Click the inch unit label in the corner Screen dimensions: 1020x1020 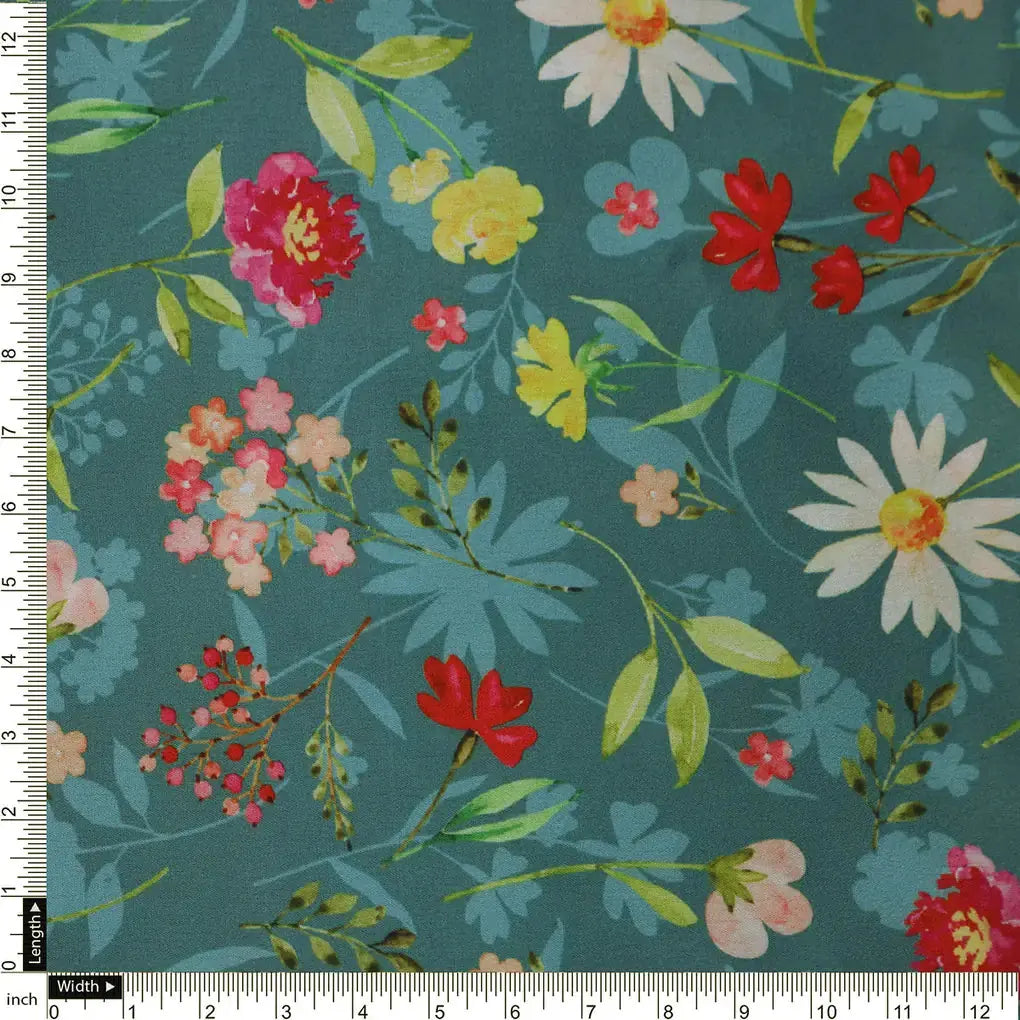[22, 998]
